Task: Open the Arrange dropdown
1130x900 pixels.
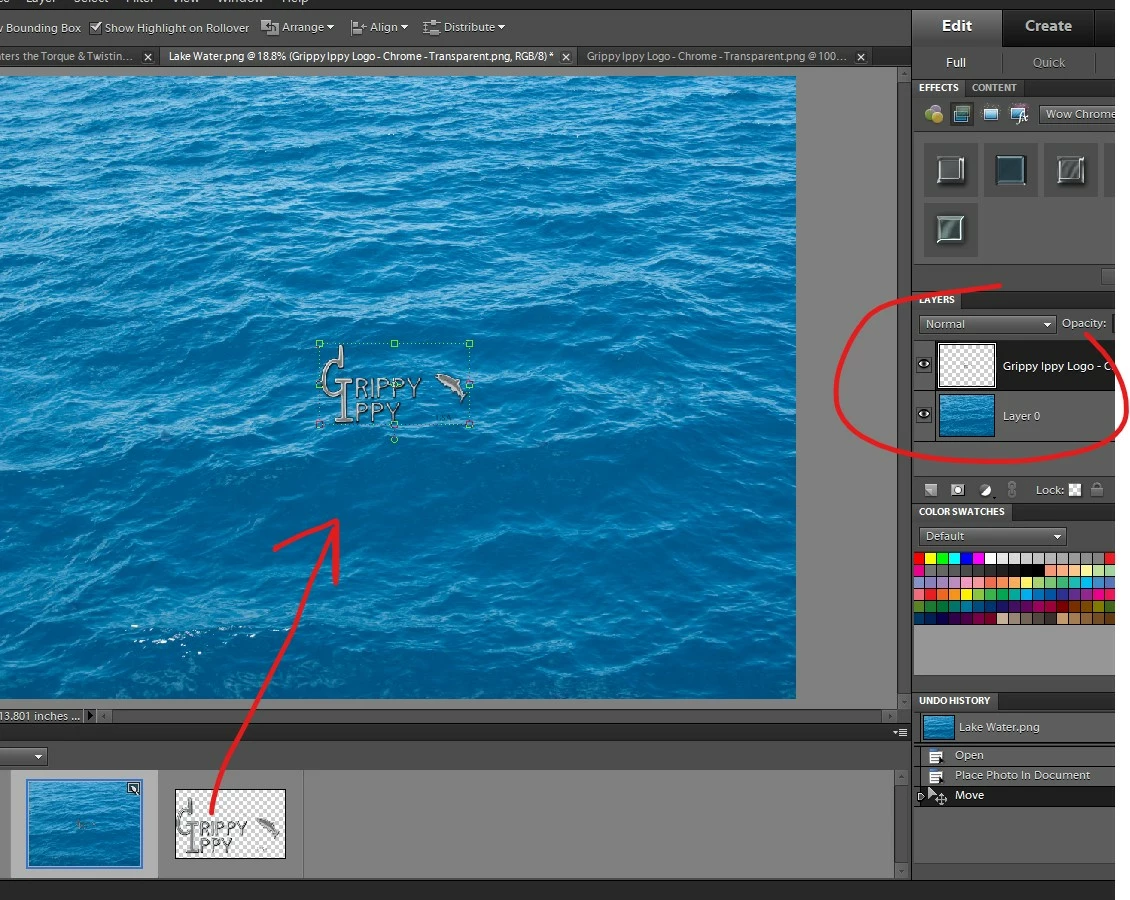Action: coord(298,27)
